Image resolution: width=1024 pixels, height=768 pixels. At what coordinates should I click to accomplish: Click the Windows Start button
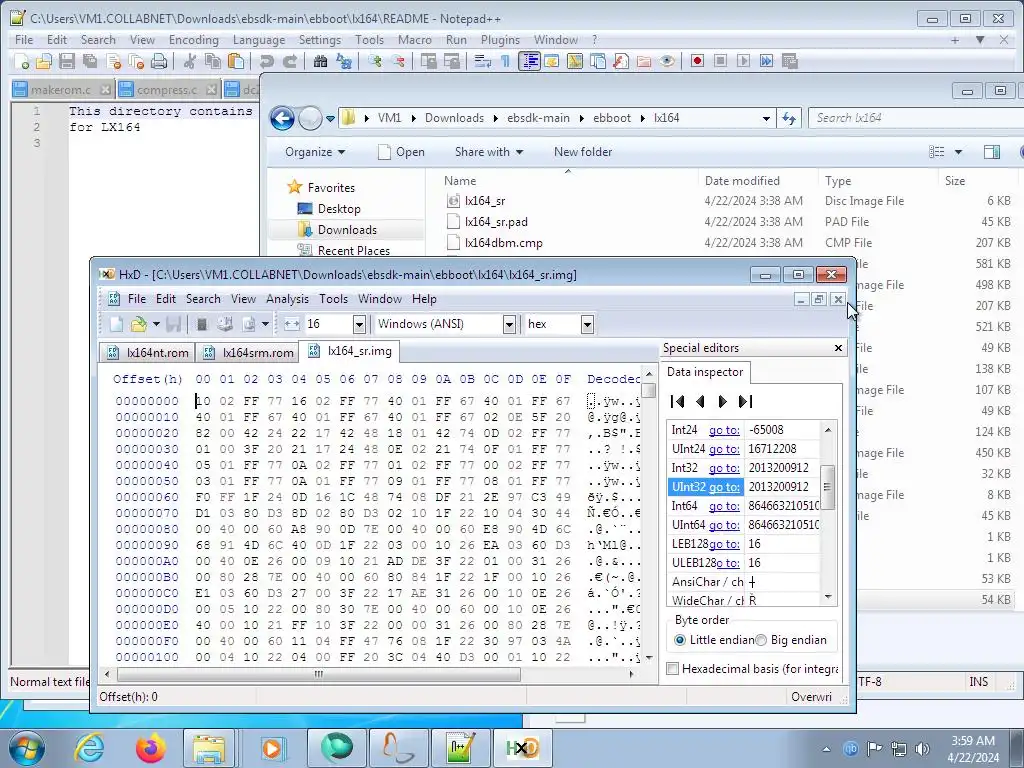[x=27, y=748]
